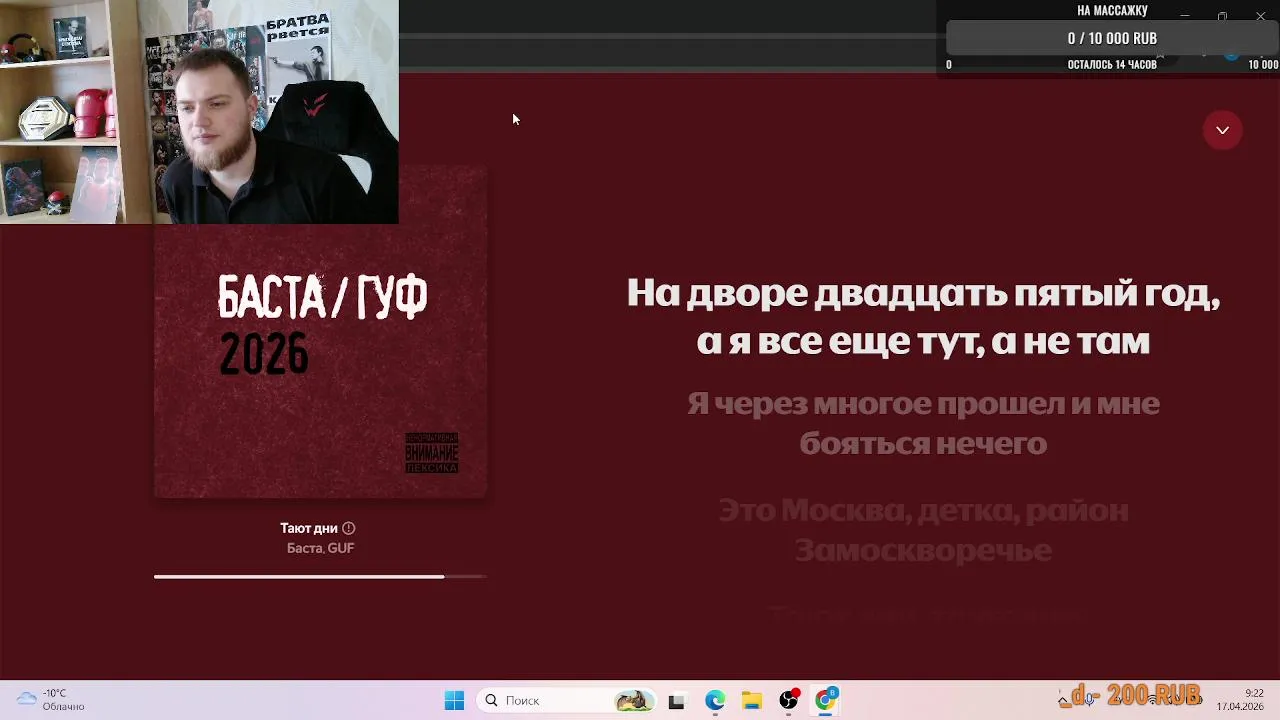Jump to lyric line На дворе двадцать пятый год

[923, 317]
